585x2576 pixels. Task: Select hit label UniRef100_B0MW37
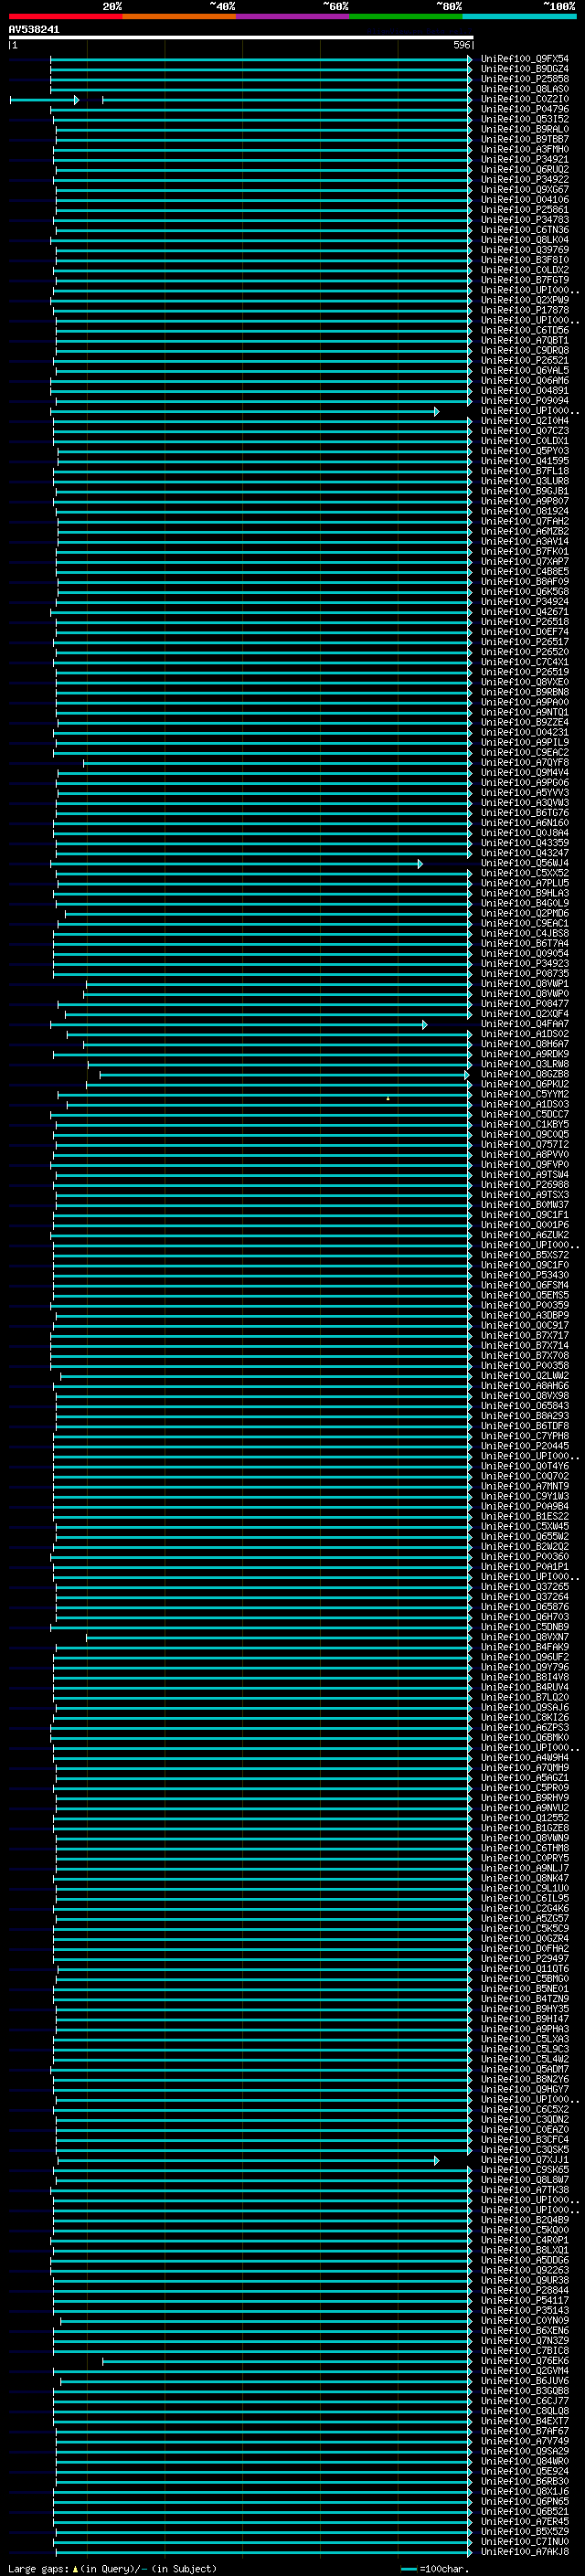525,1204
